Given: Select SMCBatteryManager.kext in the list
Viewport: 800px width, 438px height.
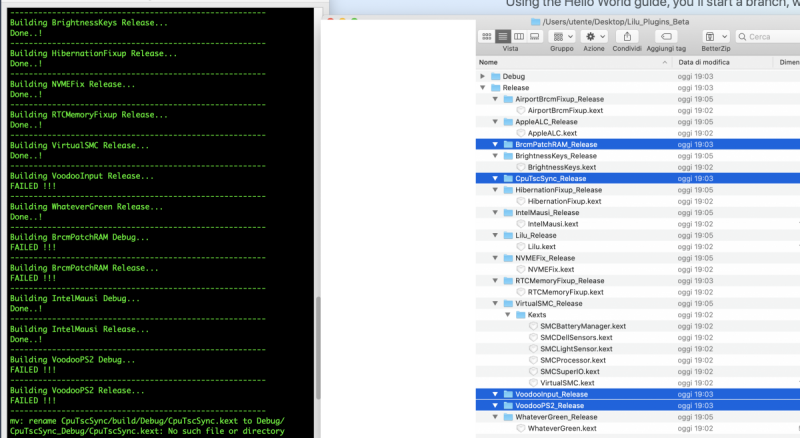Looking at the screenshot, I should coord(582,326).
